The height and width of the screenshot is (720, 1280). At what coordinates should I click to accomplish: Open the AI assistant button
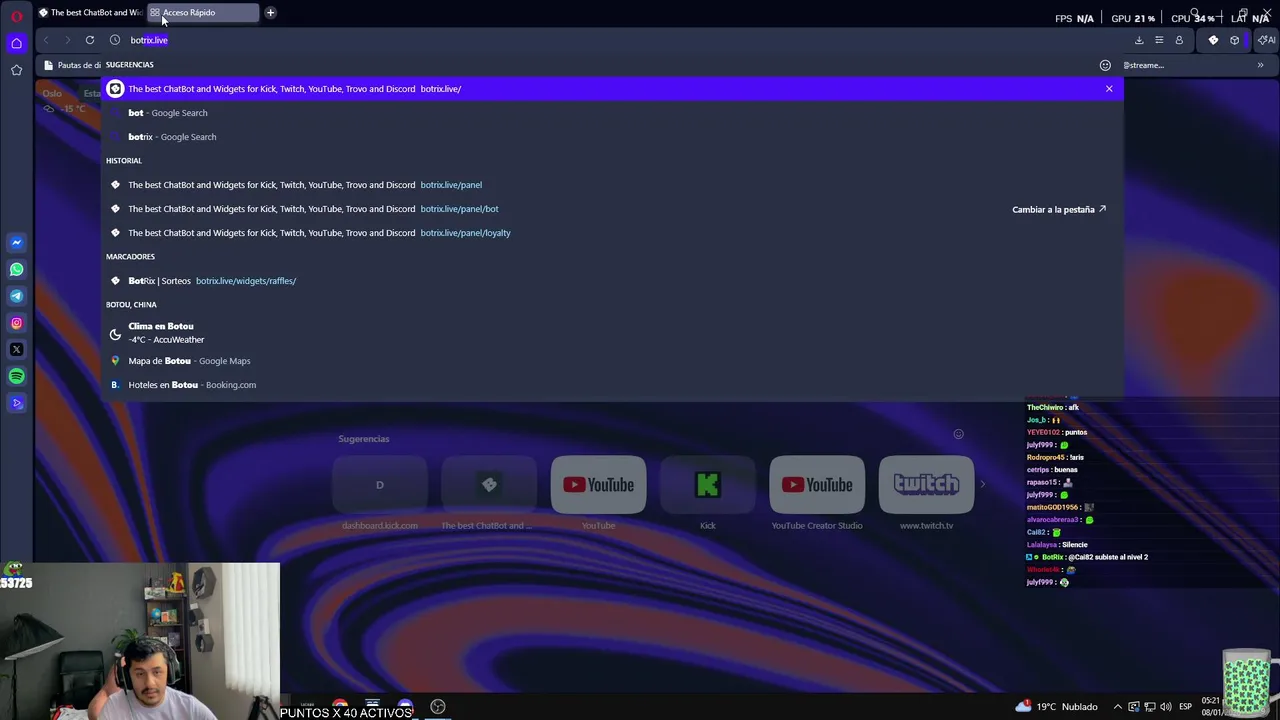click(x=1266, y=40)
